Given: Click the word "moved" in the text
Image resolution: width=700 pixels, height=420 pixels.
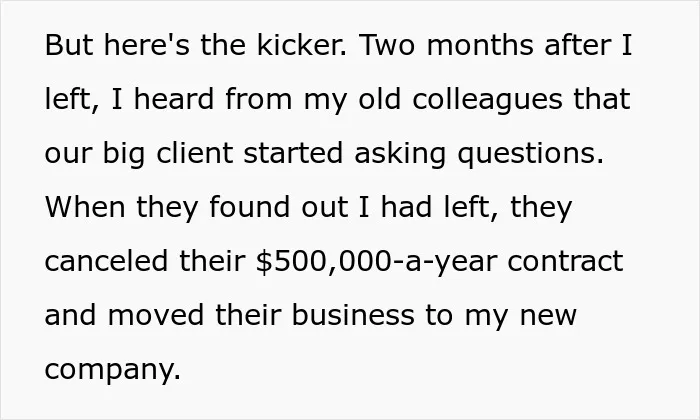Looking at the screenshot, I should (x=156, y=315).
